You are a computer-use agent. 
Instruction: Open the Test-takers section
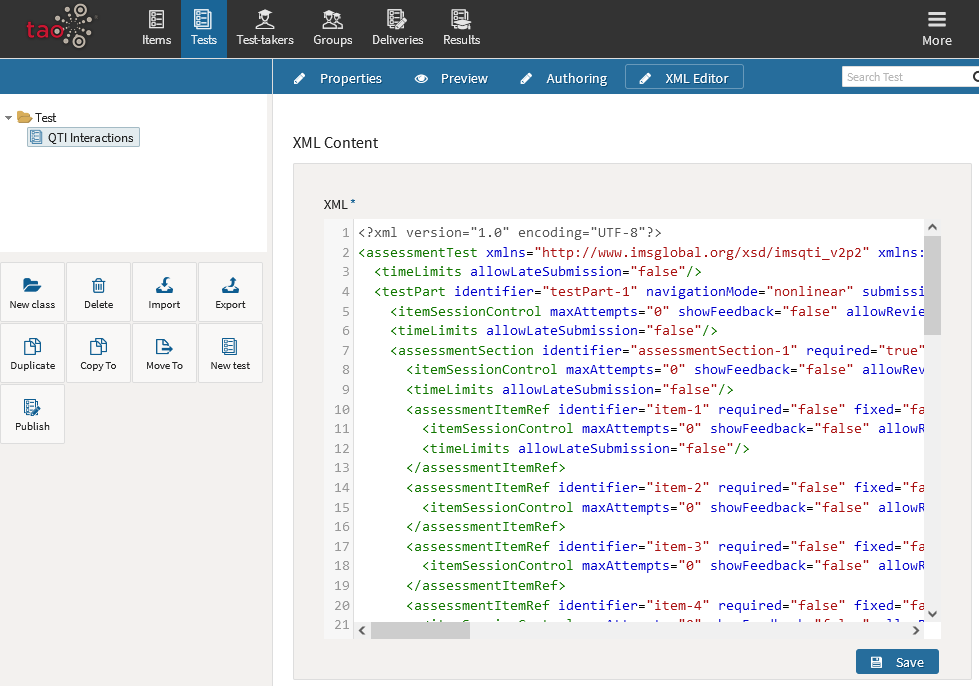click(x=264, y=27)
